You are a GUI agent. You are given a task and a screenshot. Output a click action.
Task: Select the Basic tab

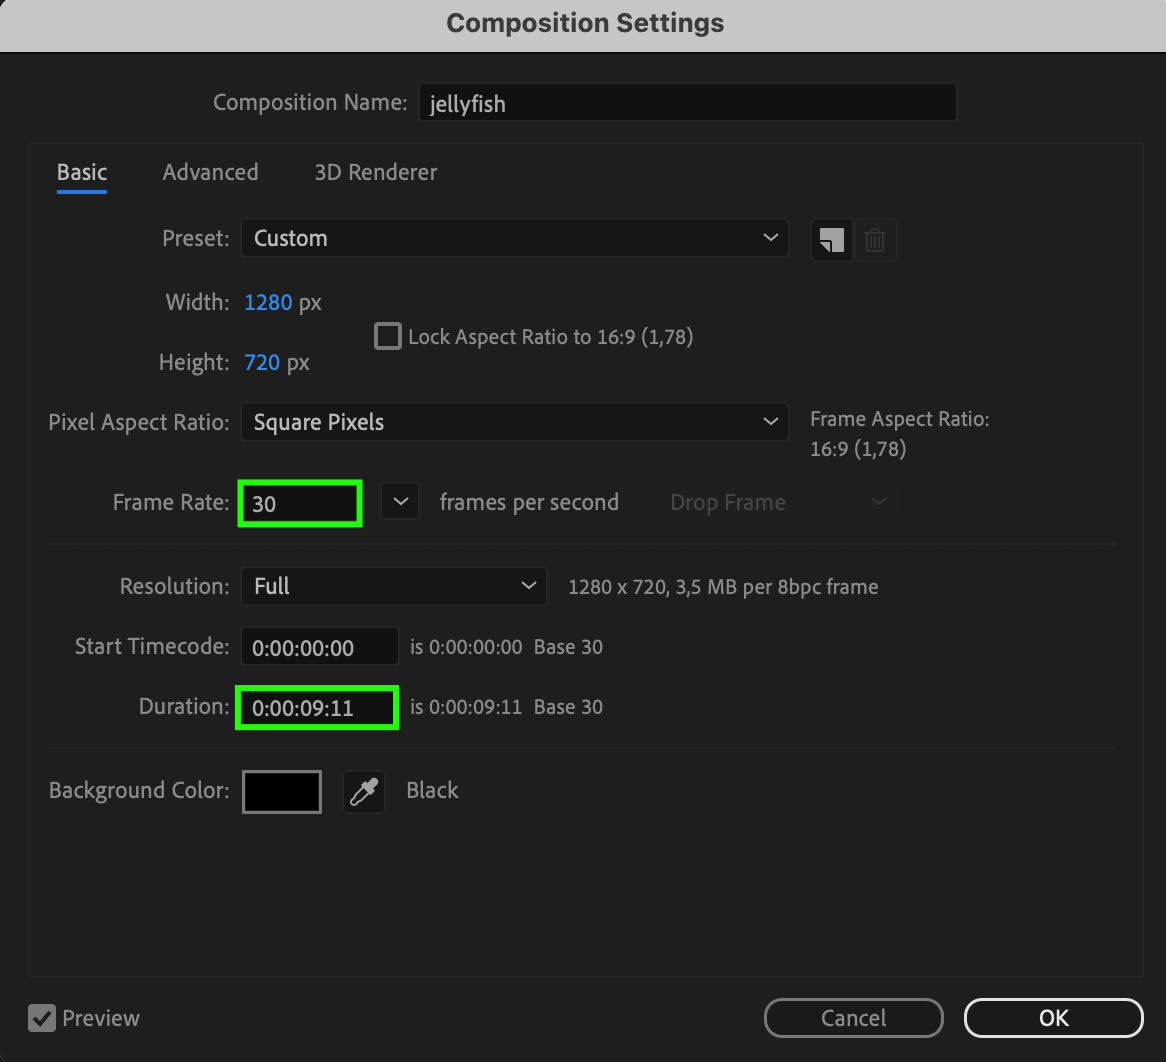(82, 172)
